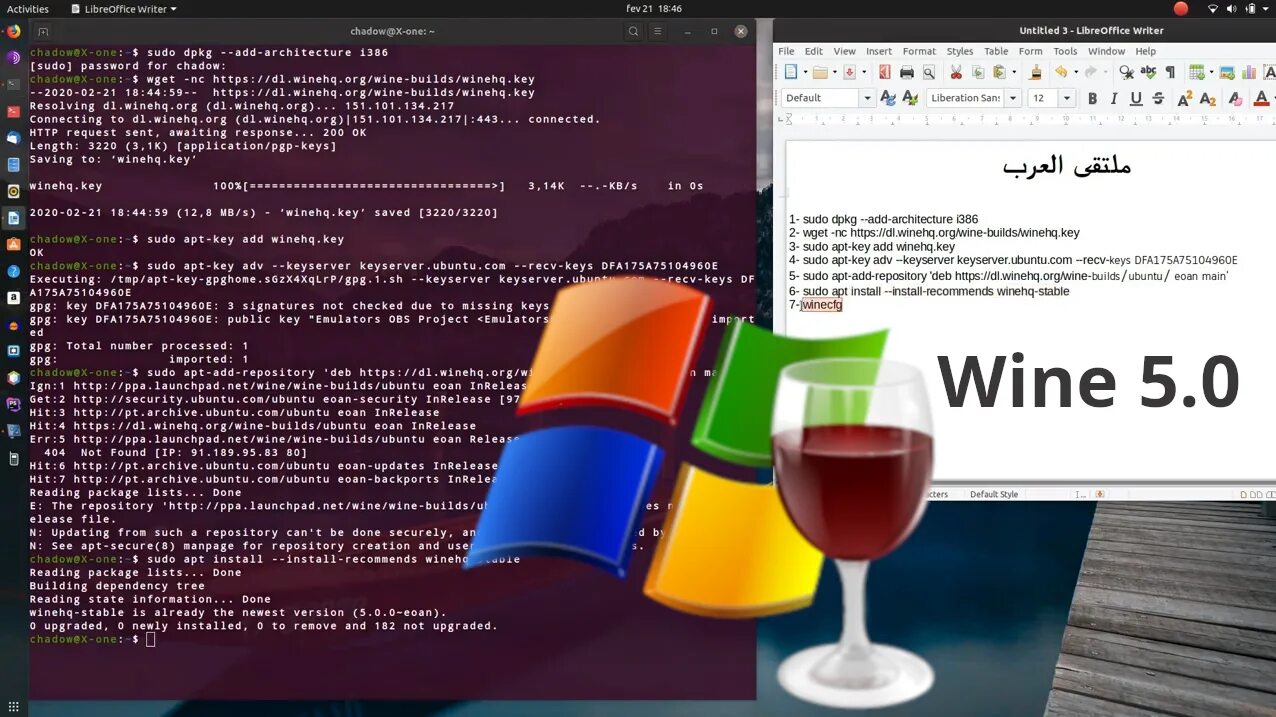Image resolution: width=1276 pixels, height=717 pixels.
Task: Toggle Italic formatting
Action: click(x=1114, y=98)
